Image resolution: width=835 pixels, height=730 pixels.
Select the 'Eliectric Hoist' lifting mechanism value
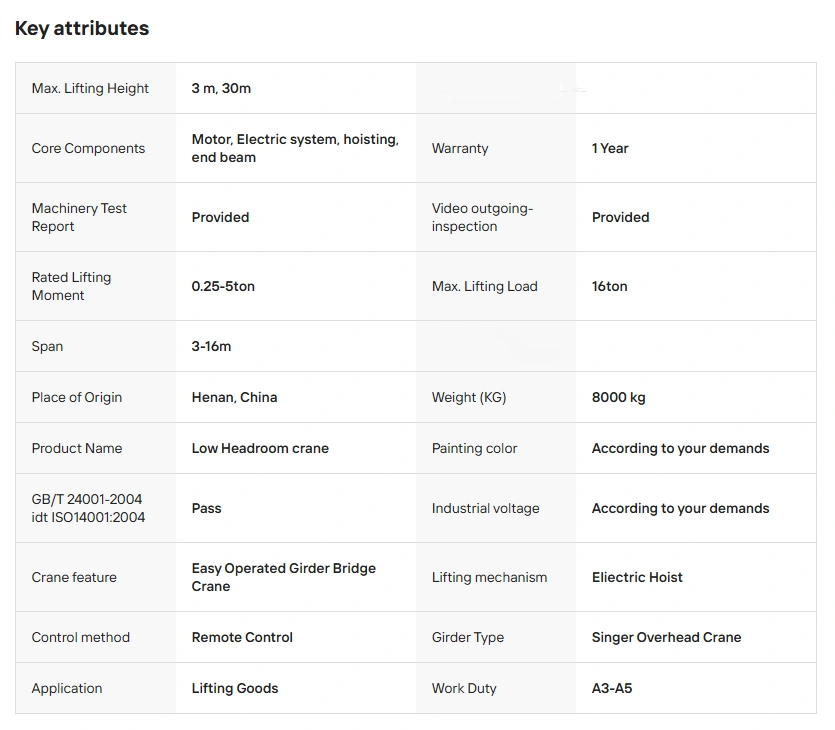pyautogui.click(x=637, y=577)
